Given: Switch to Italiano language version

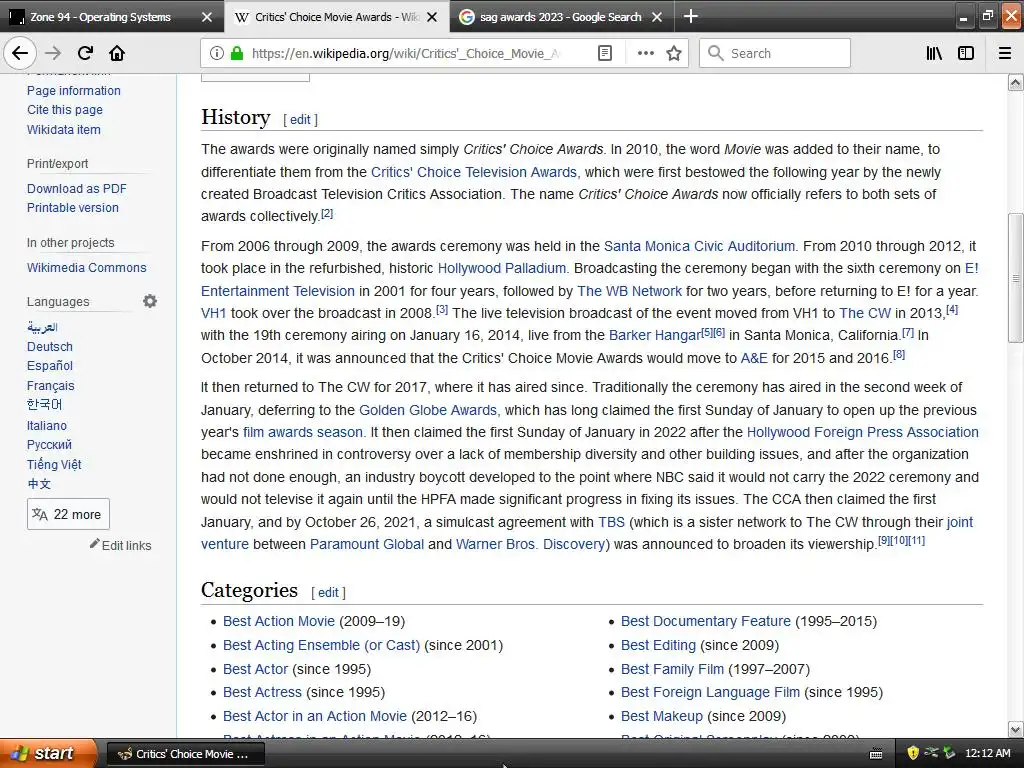Looking at the screenshot, I should 46,425.
